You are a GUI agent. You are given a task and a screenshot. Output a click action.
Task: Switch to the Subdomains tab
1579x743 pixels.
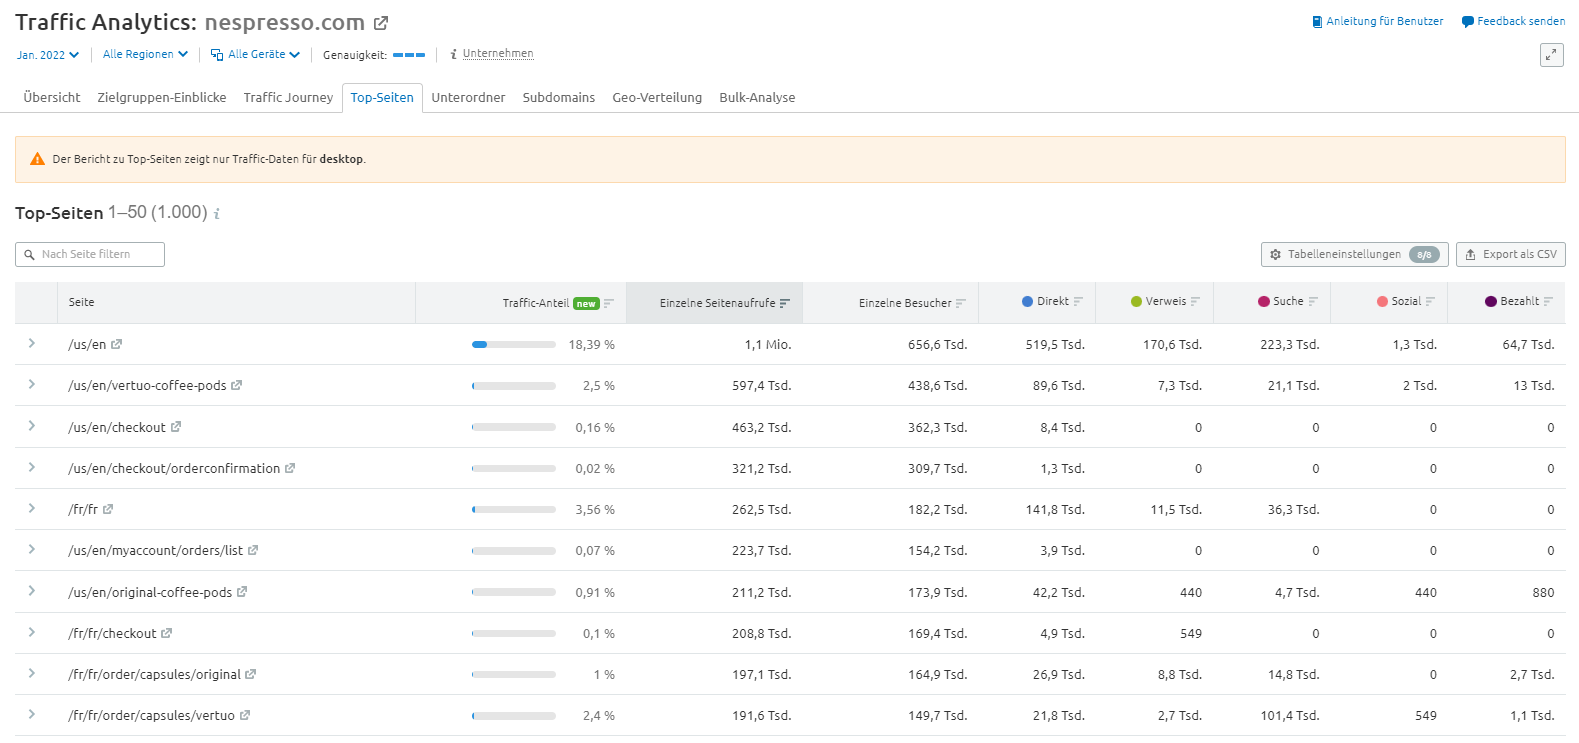coord(558,97)
